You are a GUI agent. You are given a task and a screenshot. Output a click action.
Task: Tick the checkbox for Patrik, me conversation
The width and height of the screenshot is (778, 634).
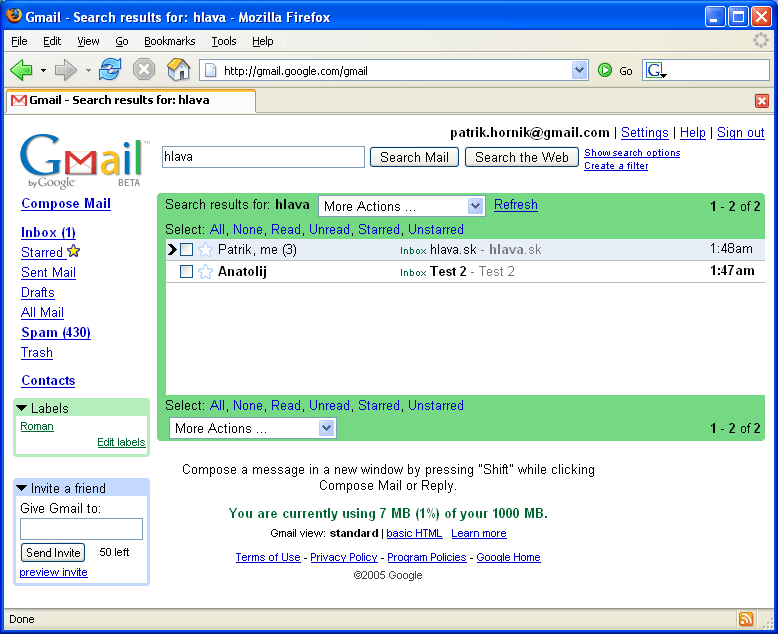click(186, 250)
